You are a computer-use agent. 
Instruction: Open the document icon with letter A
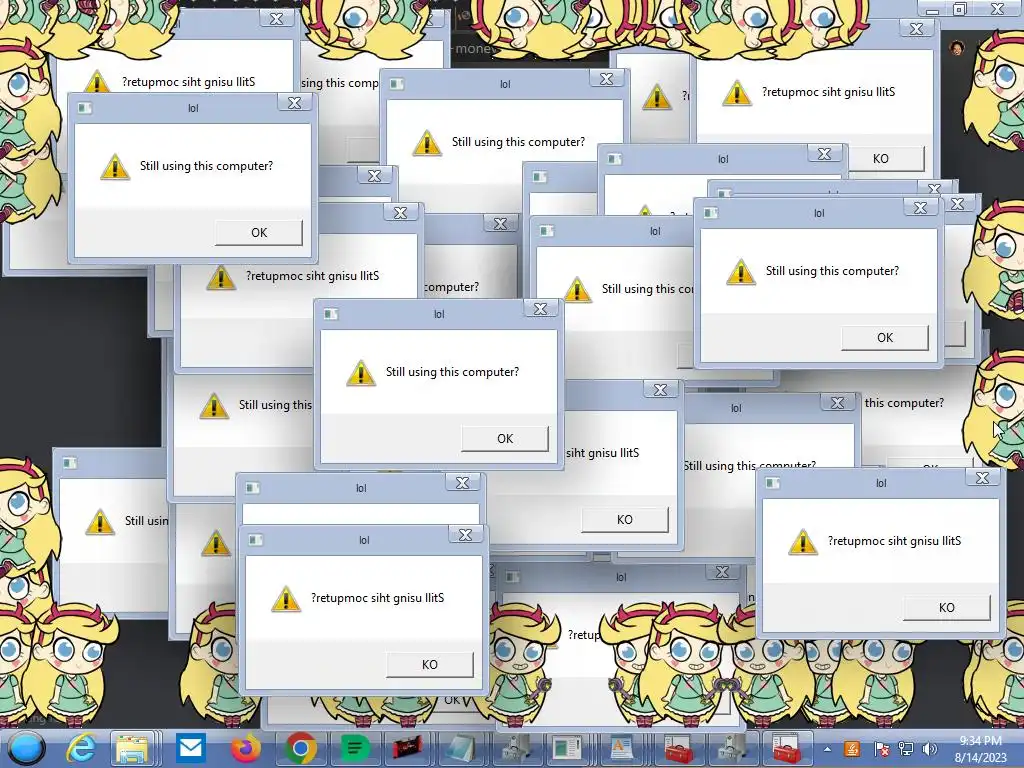(x=620, y=748)
